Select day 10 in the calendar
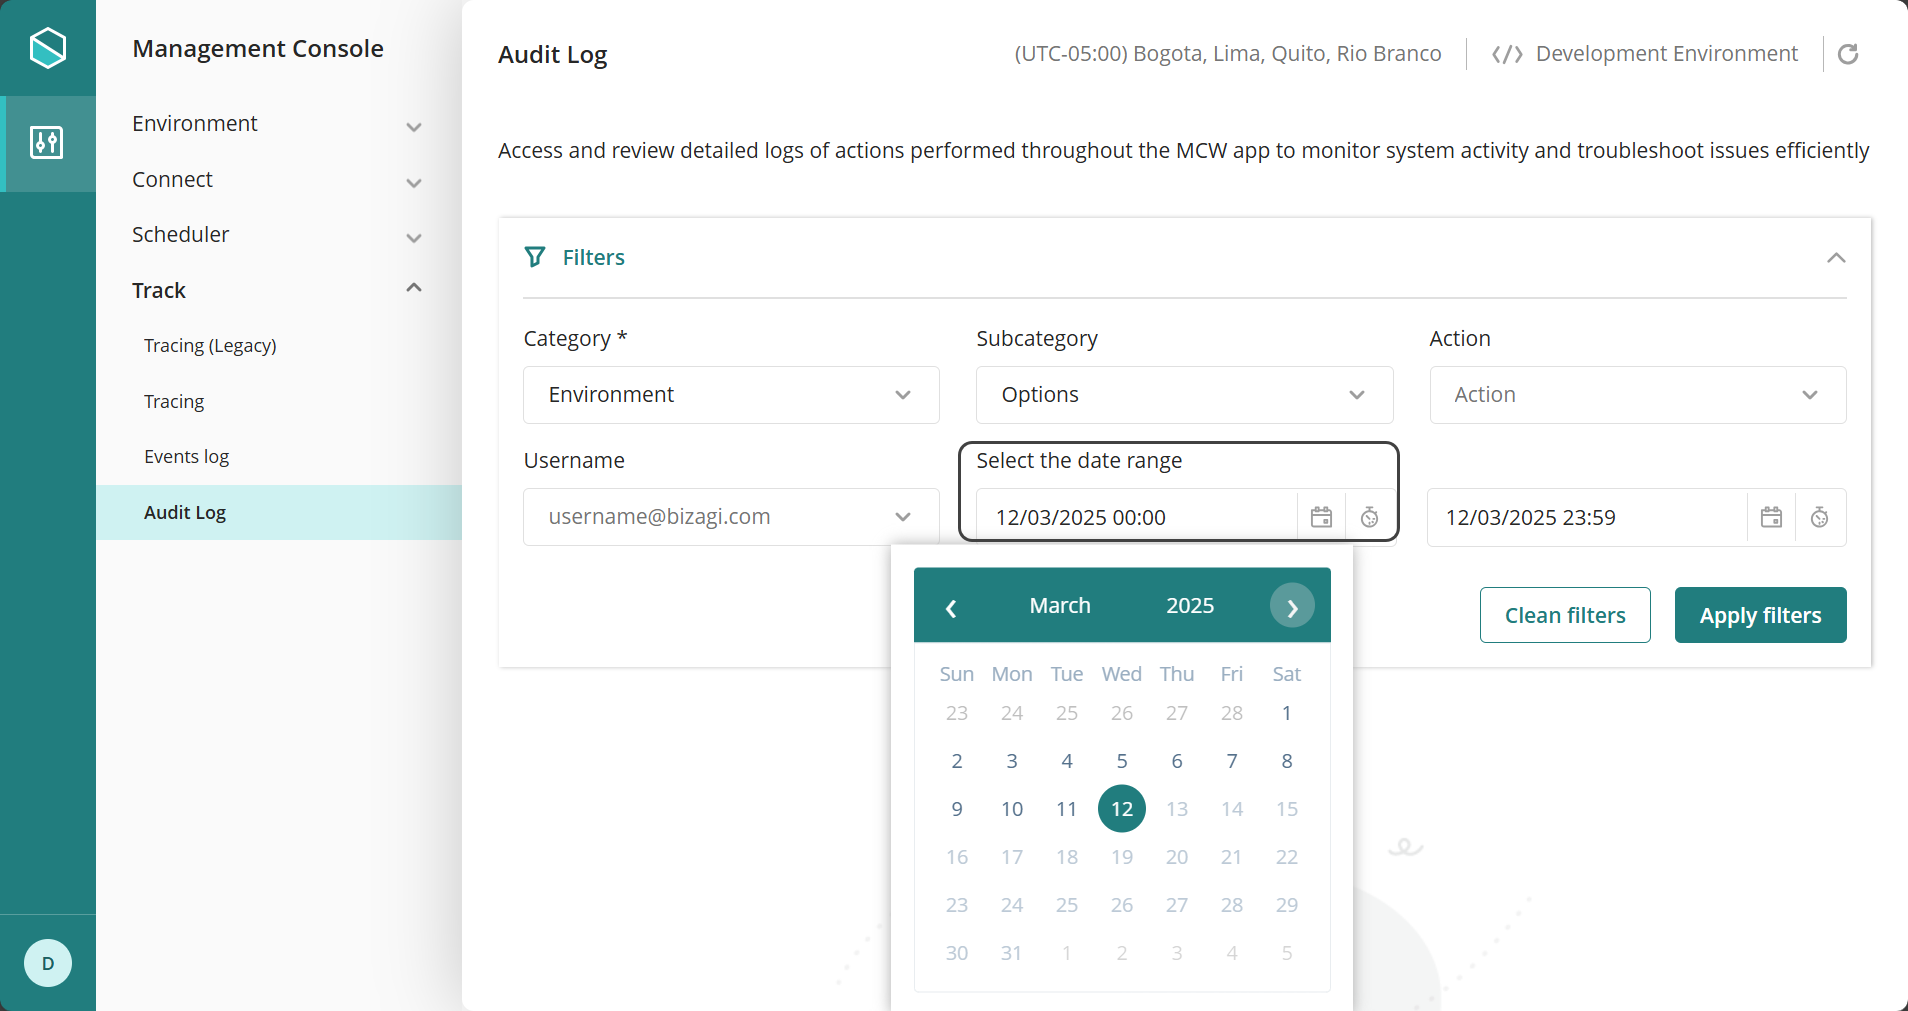Screen dimensions: 1908x1011 coord(1012,809)
